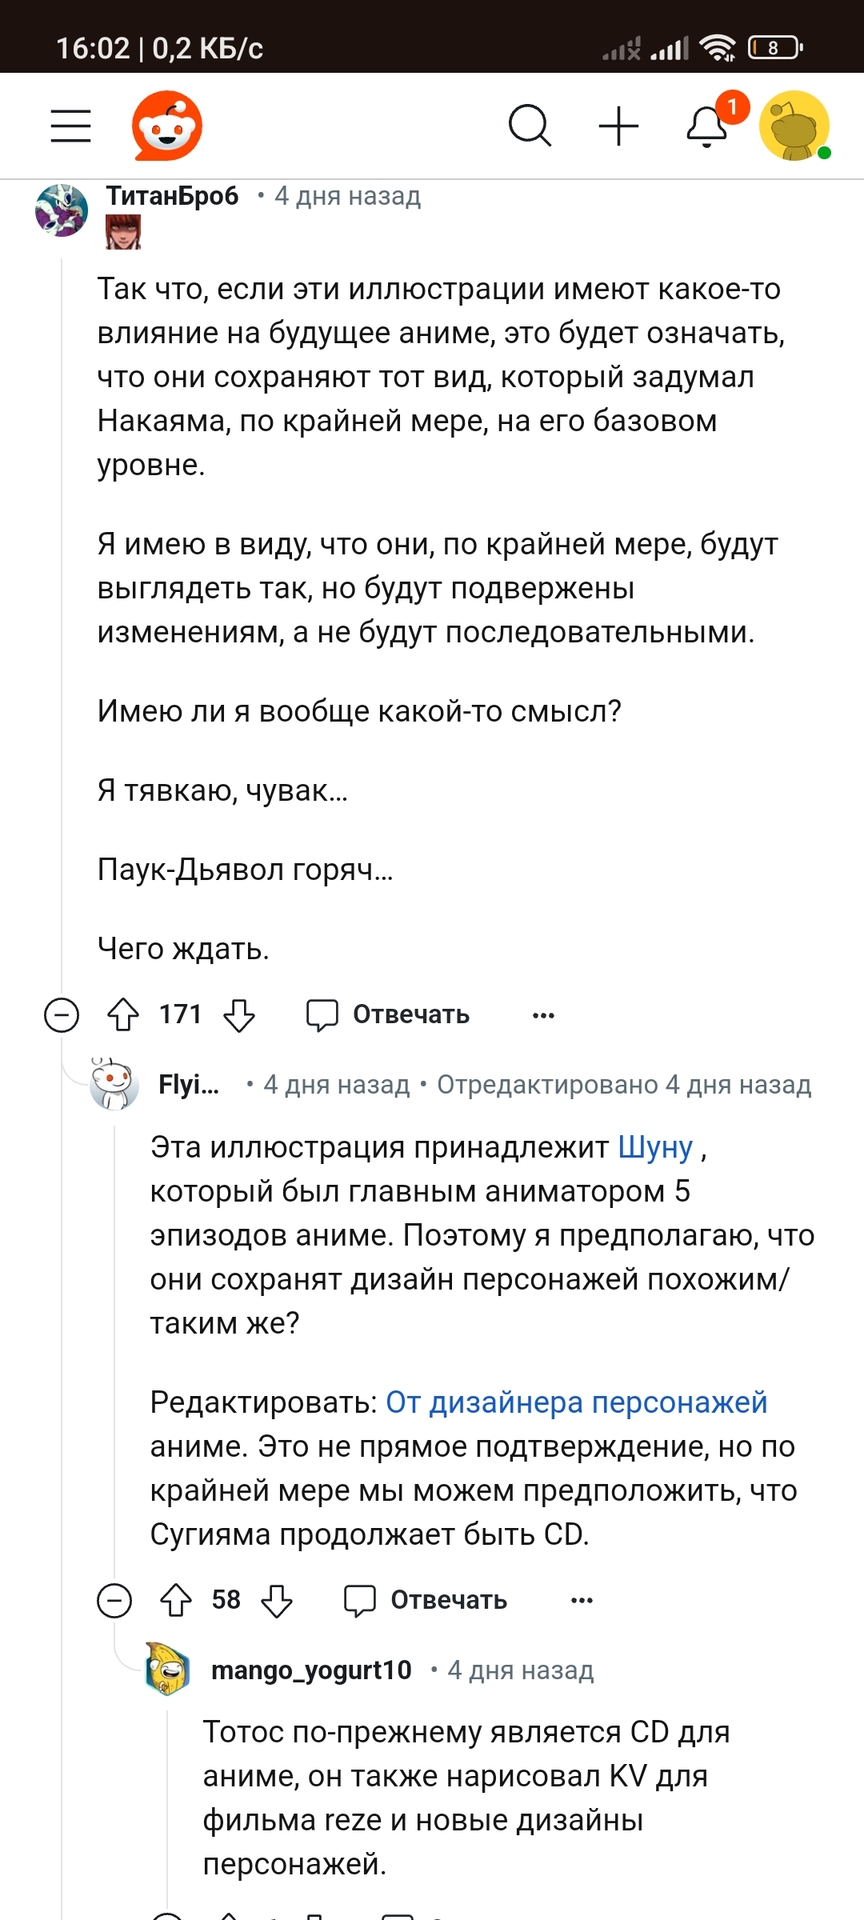864x1920 pixels.
Task: Downvote the ТитанБро6 comment
Action: 239,1015
